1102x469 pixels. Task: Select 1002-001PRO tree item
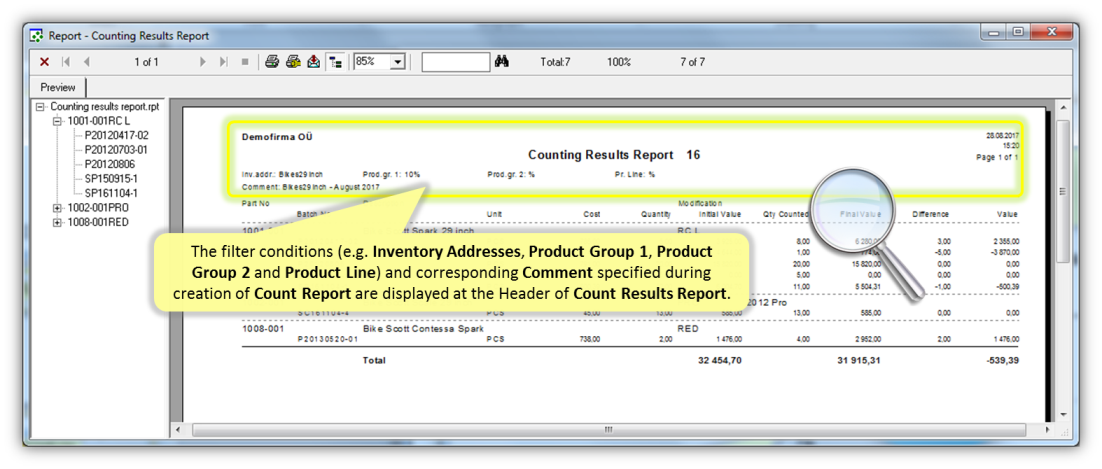[98, 208]
